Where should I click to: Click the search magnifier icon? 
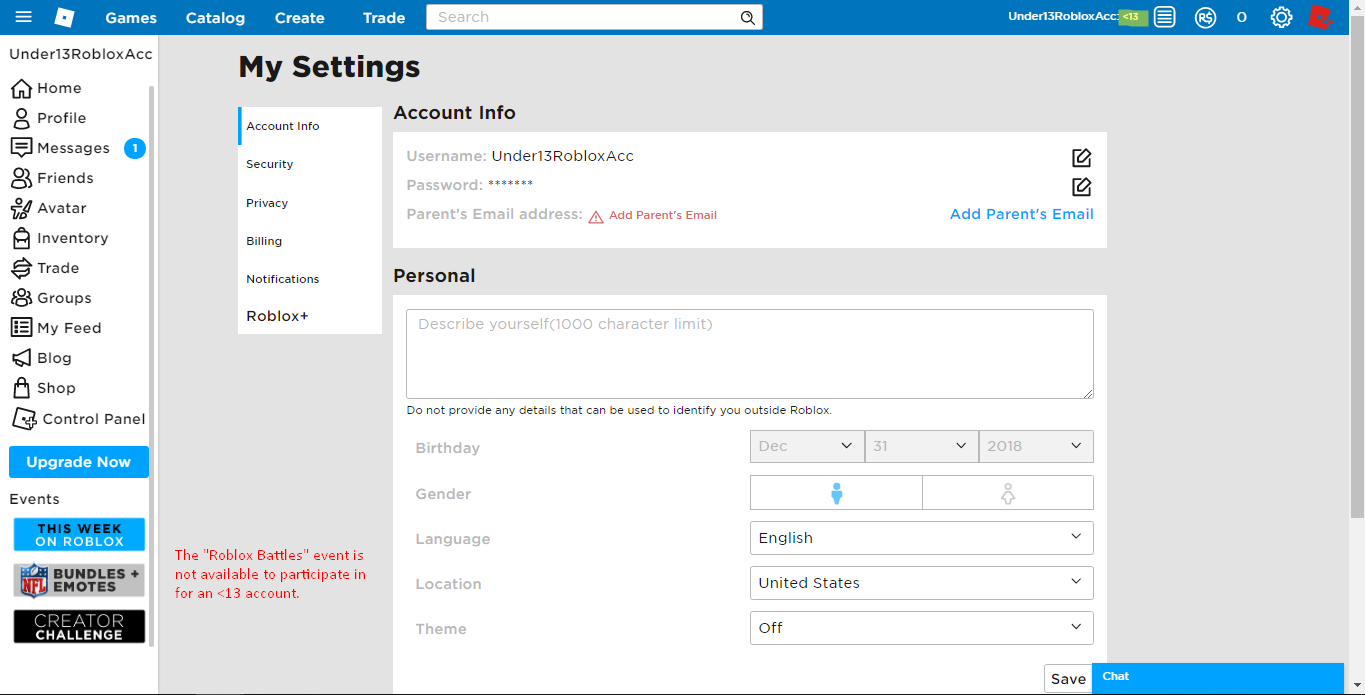click(747, 18)
